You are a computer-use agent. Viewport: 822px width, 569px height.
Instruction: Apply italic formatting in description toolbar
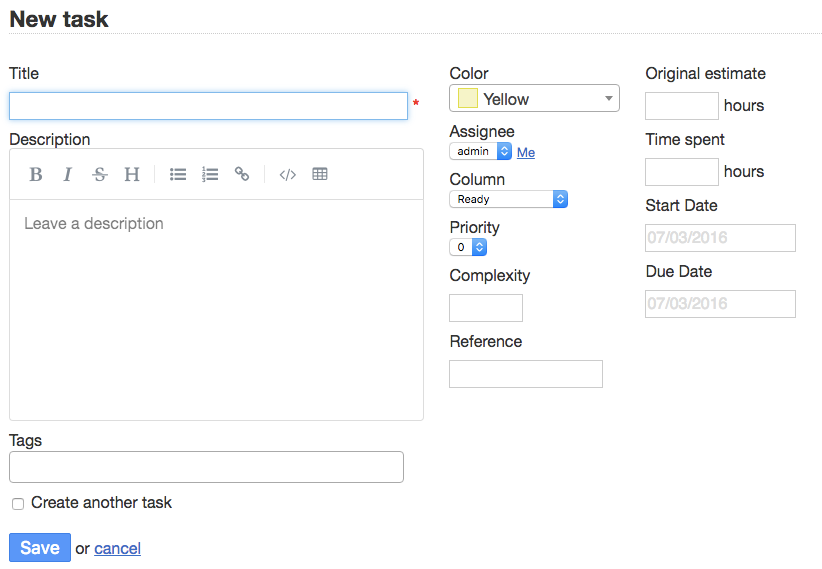(x=68, y=174)
